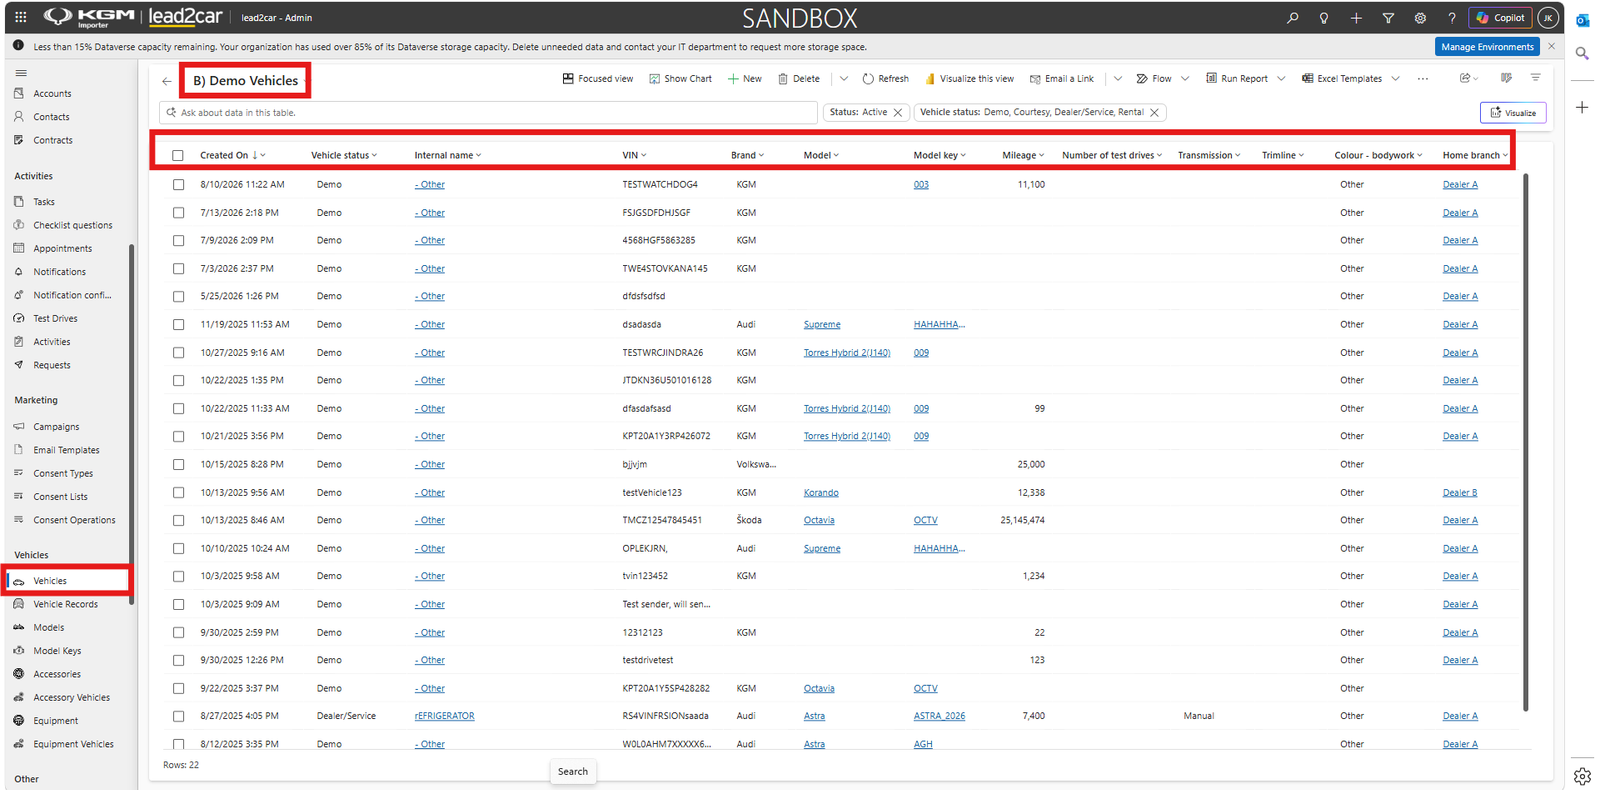Open the Excel Templates dropdown chevron

tap(1395, 78)
